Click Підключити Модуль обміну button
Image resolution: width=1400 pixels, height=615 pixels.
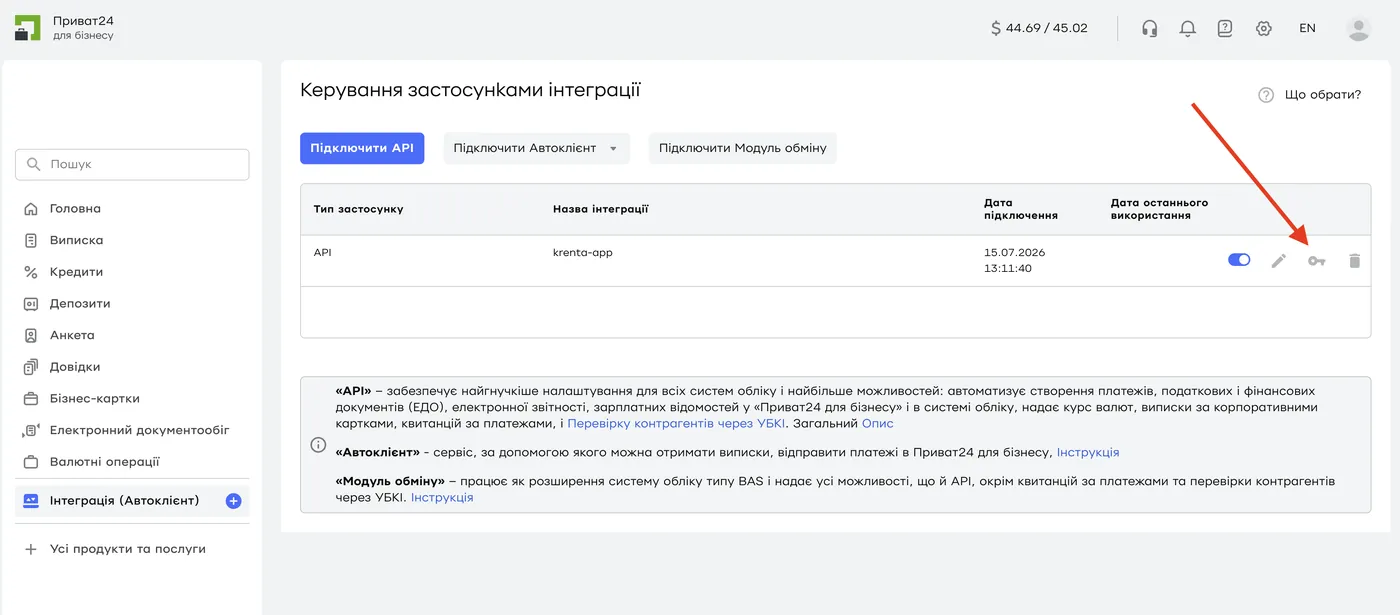tap(743, 148)
